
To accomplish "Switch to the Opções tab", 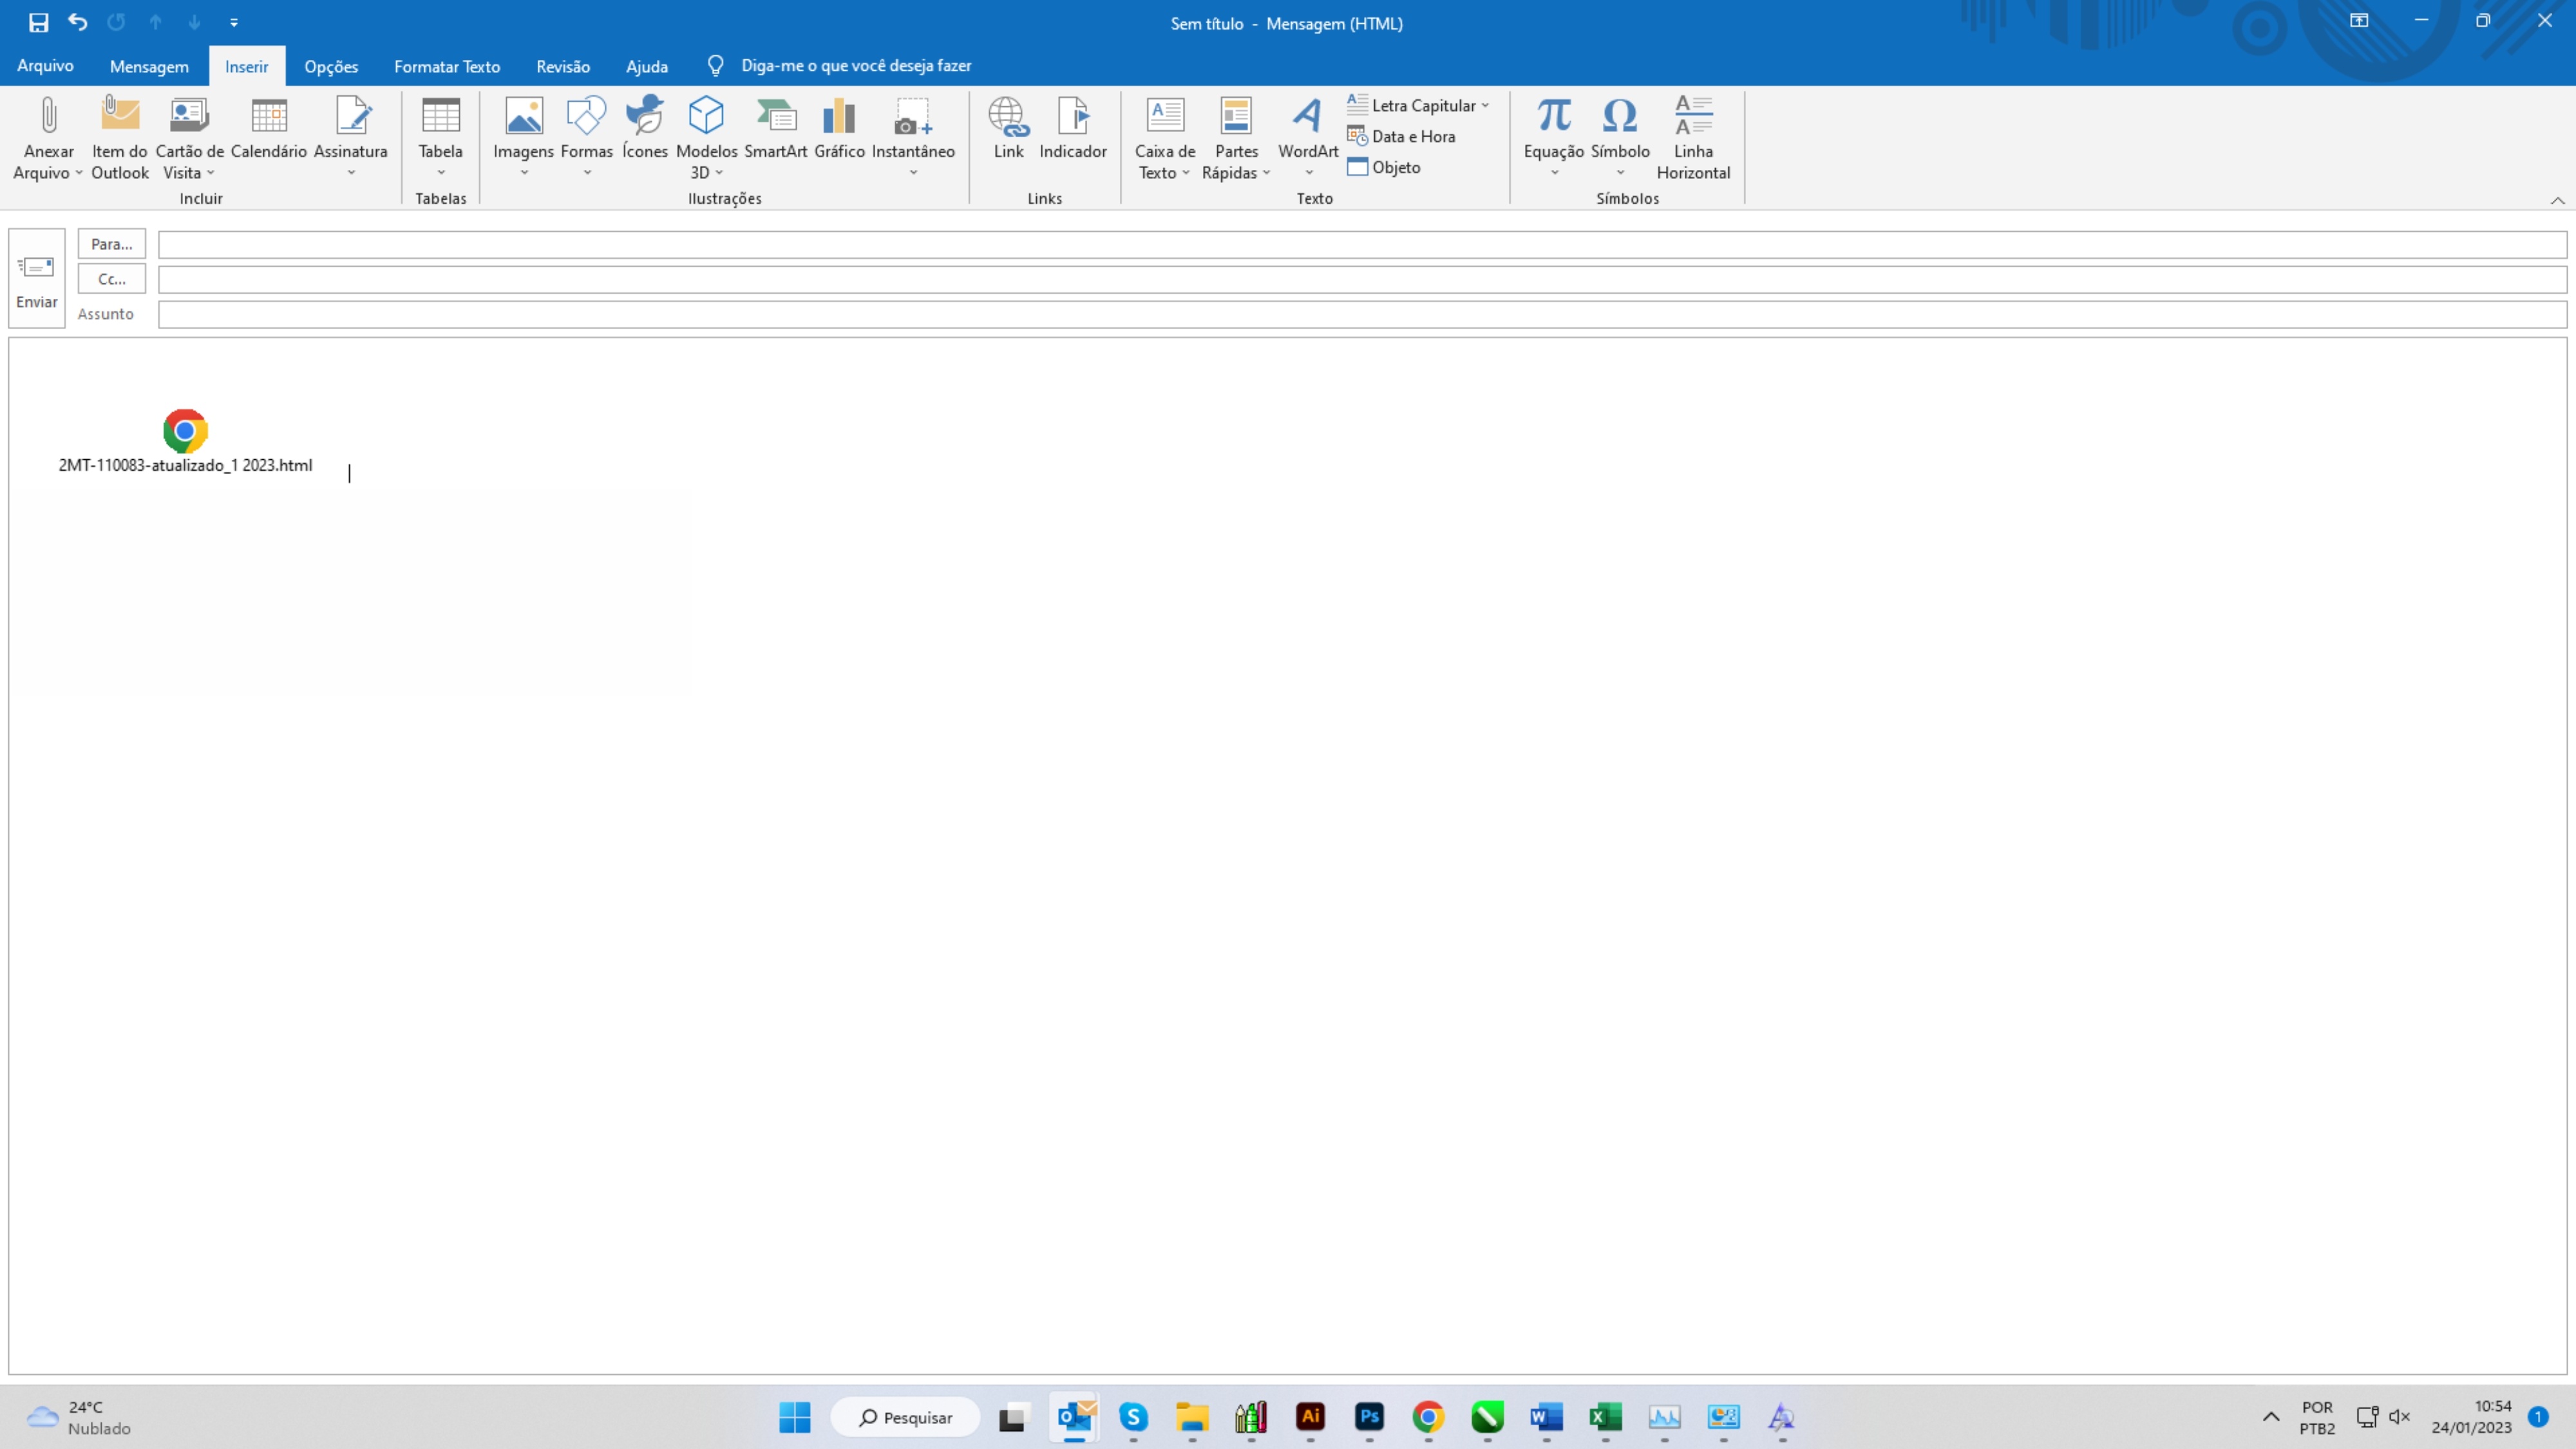I will 331,66.
